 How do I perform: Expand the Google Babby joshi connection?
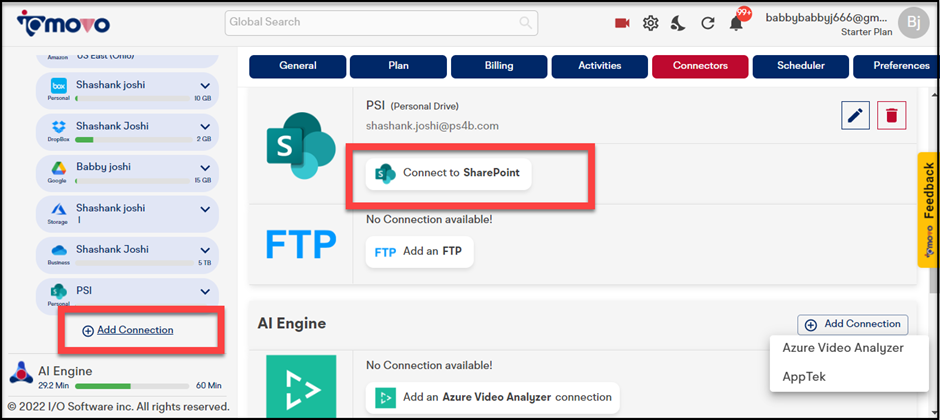tap(205, 168)
